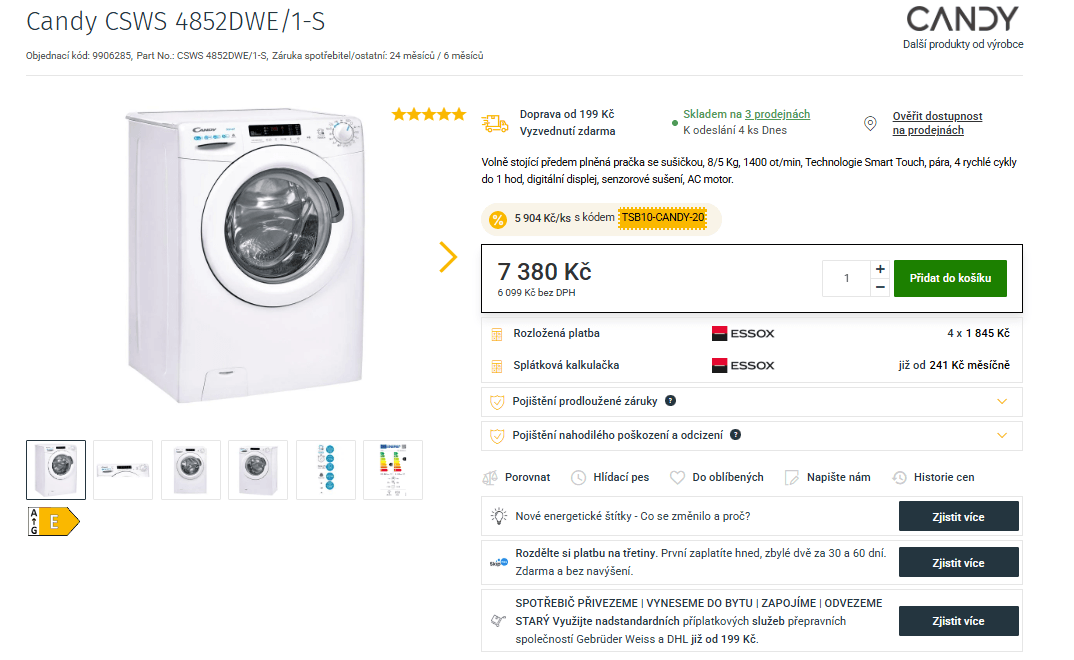Open Hlídací pes clock icon
The width and height of the screenshot is (1074, 660).
(579, 478)
